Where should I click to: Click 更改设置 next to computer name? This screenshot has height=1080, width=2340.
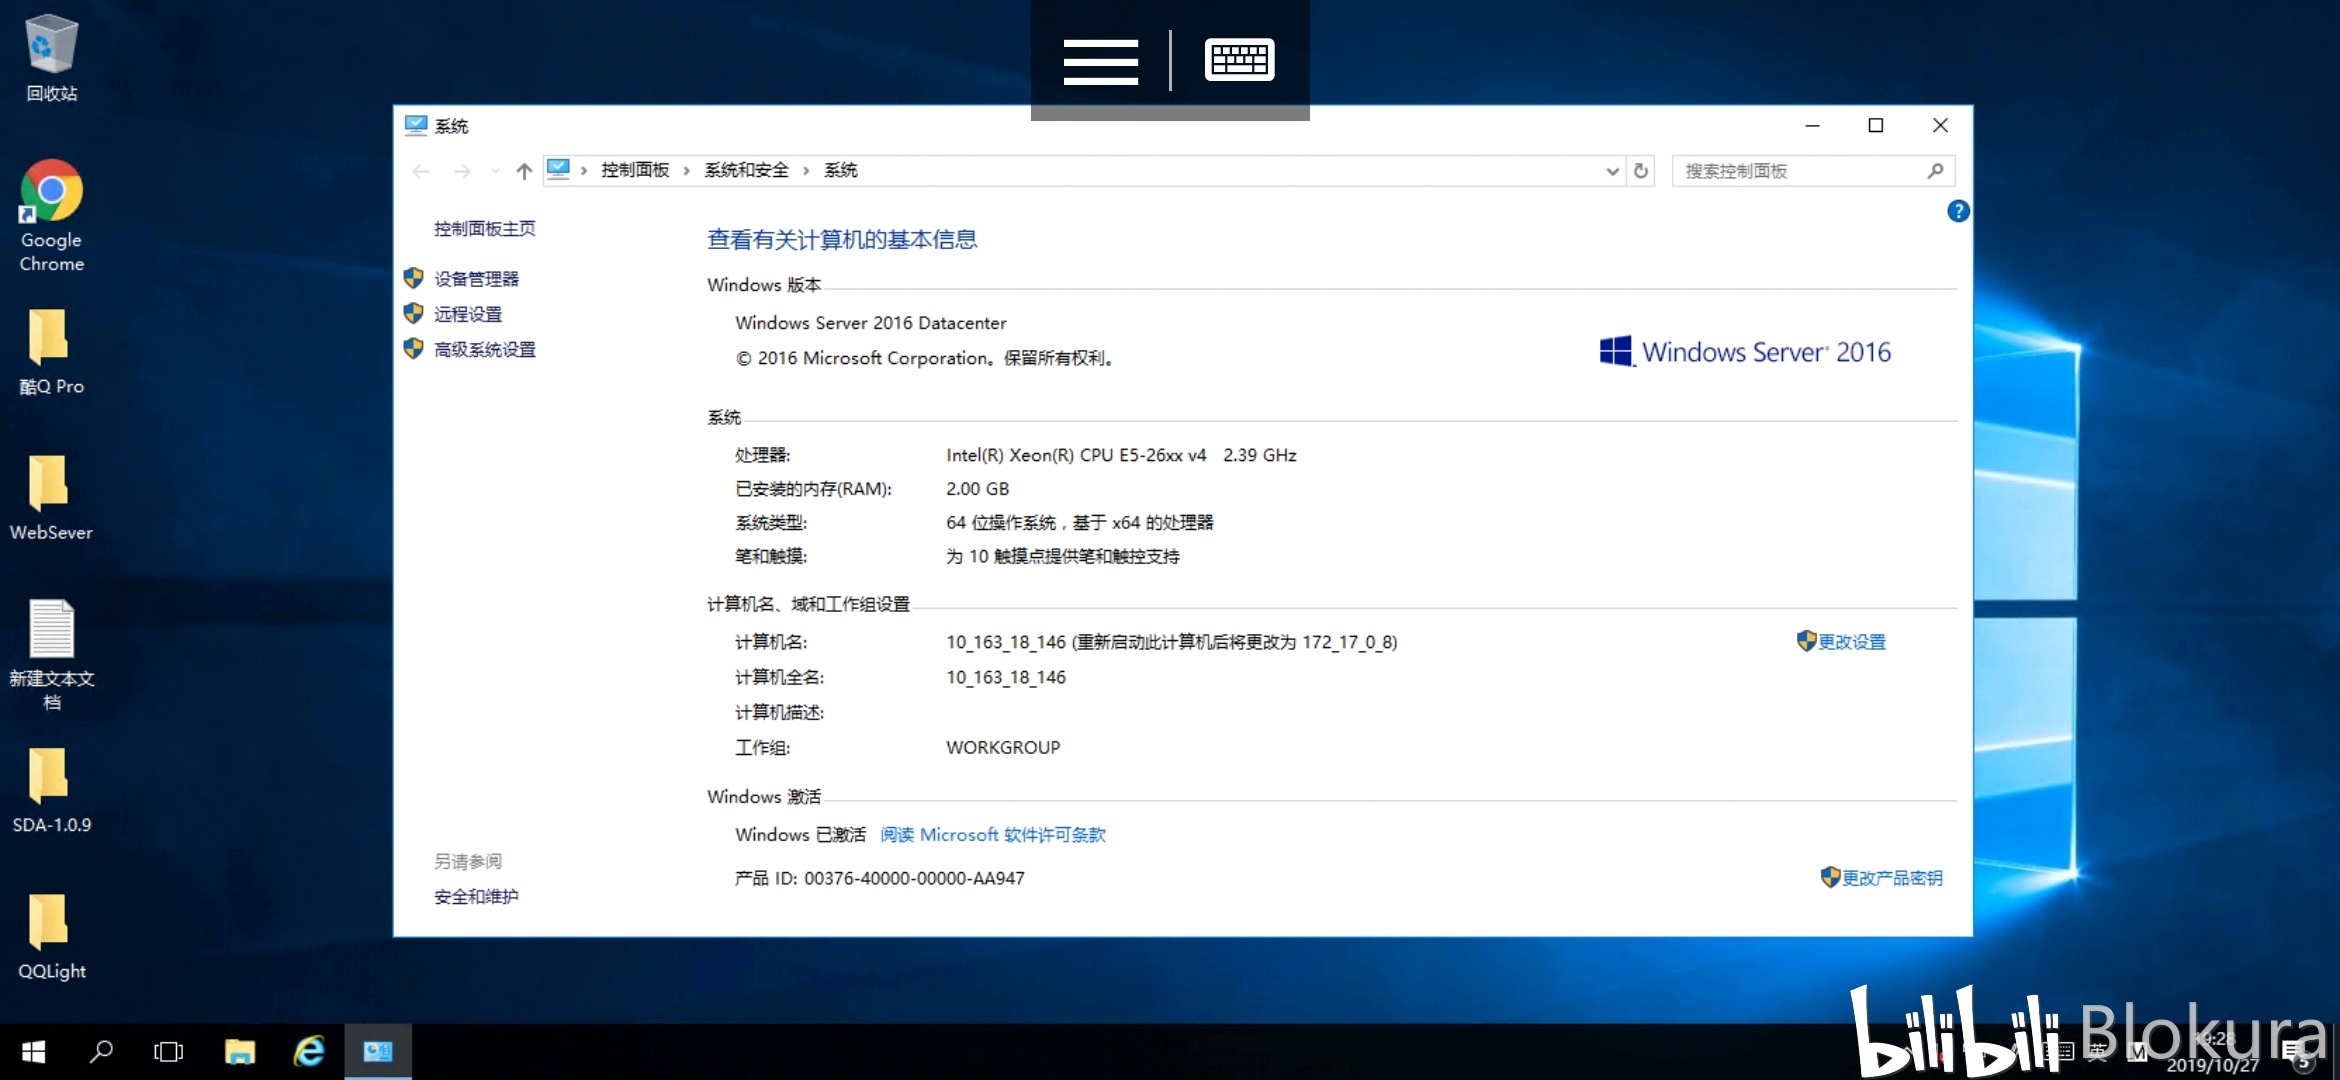tap(1851, 642)
